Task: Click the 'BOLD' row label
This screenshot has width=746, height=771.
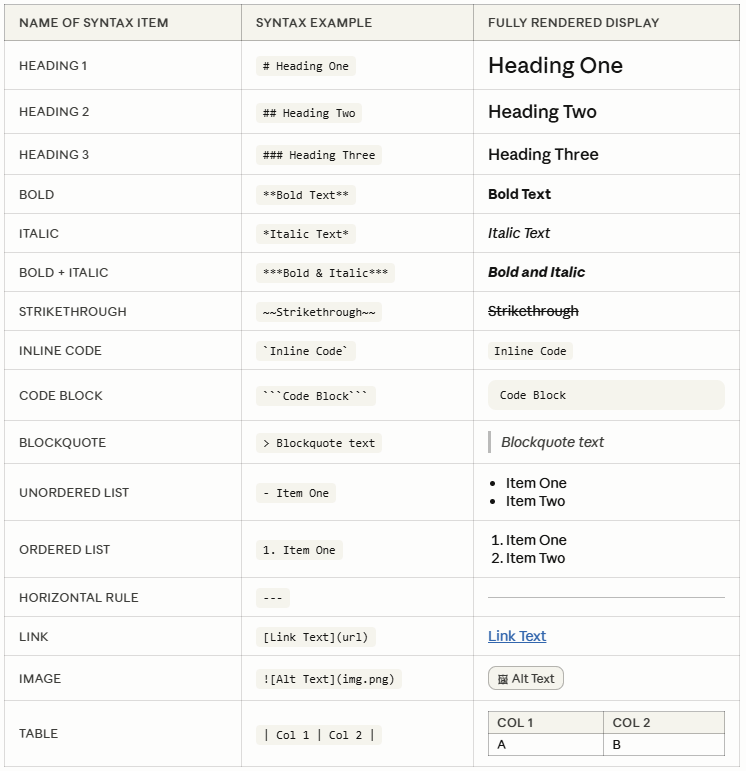Action: point(36,194)
